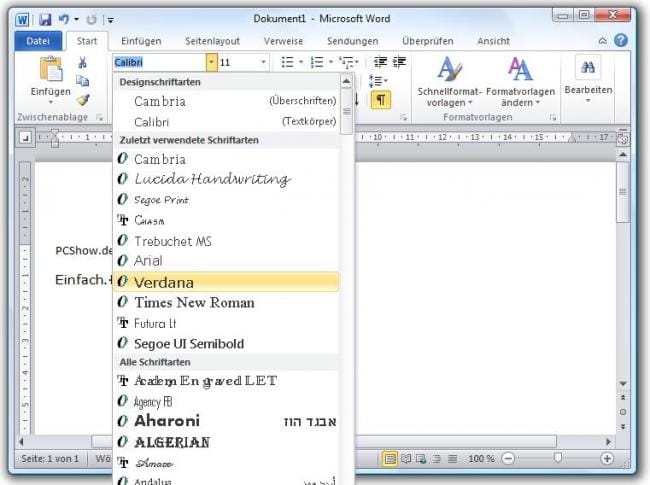
Task: Click into the Calibri font name field
Action: pos(159,62)
